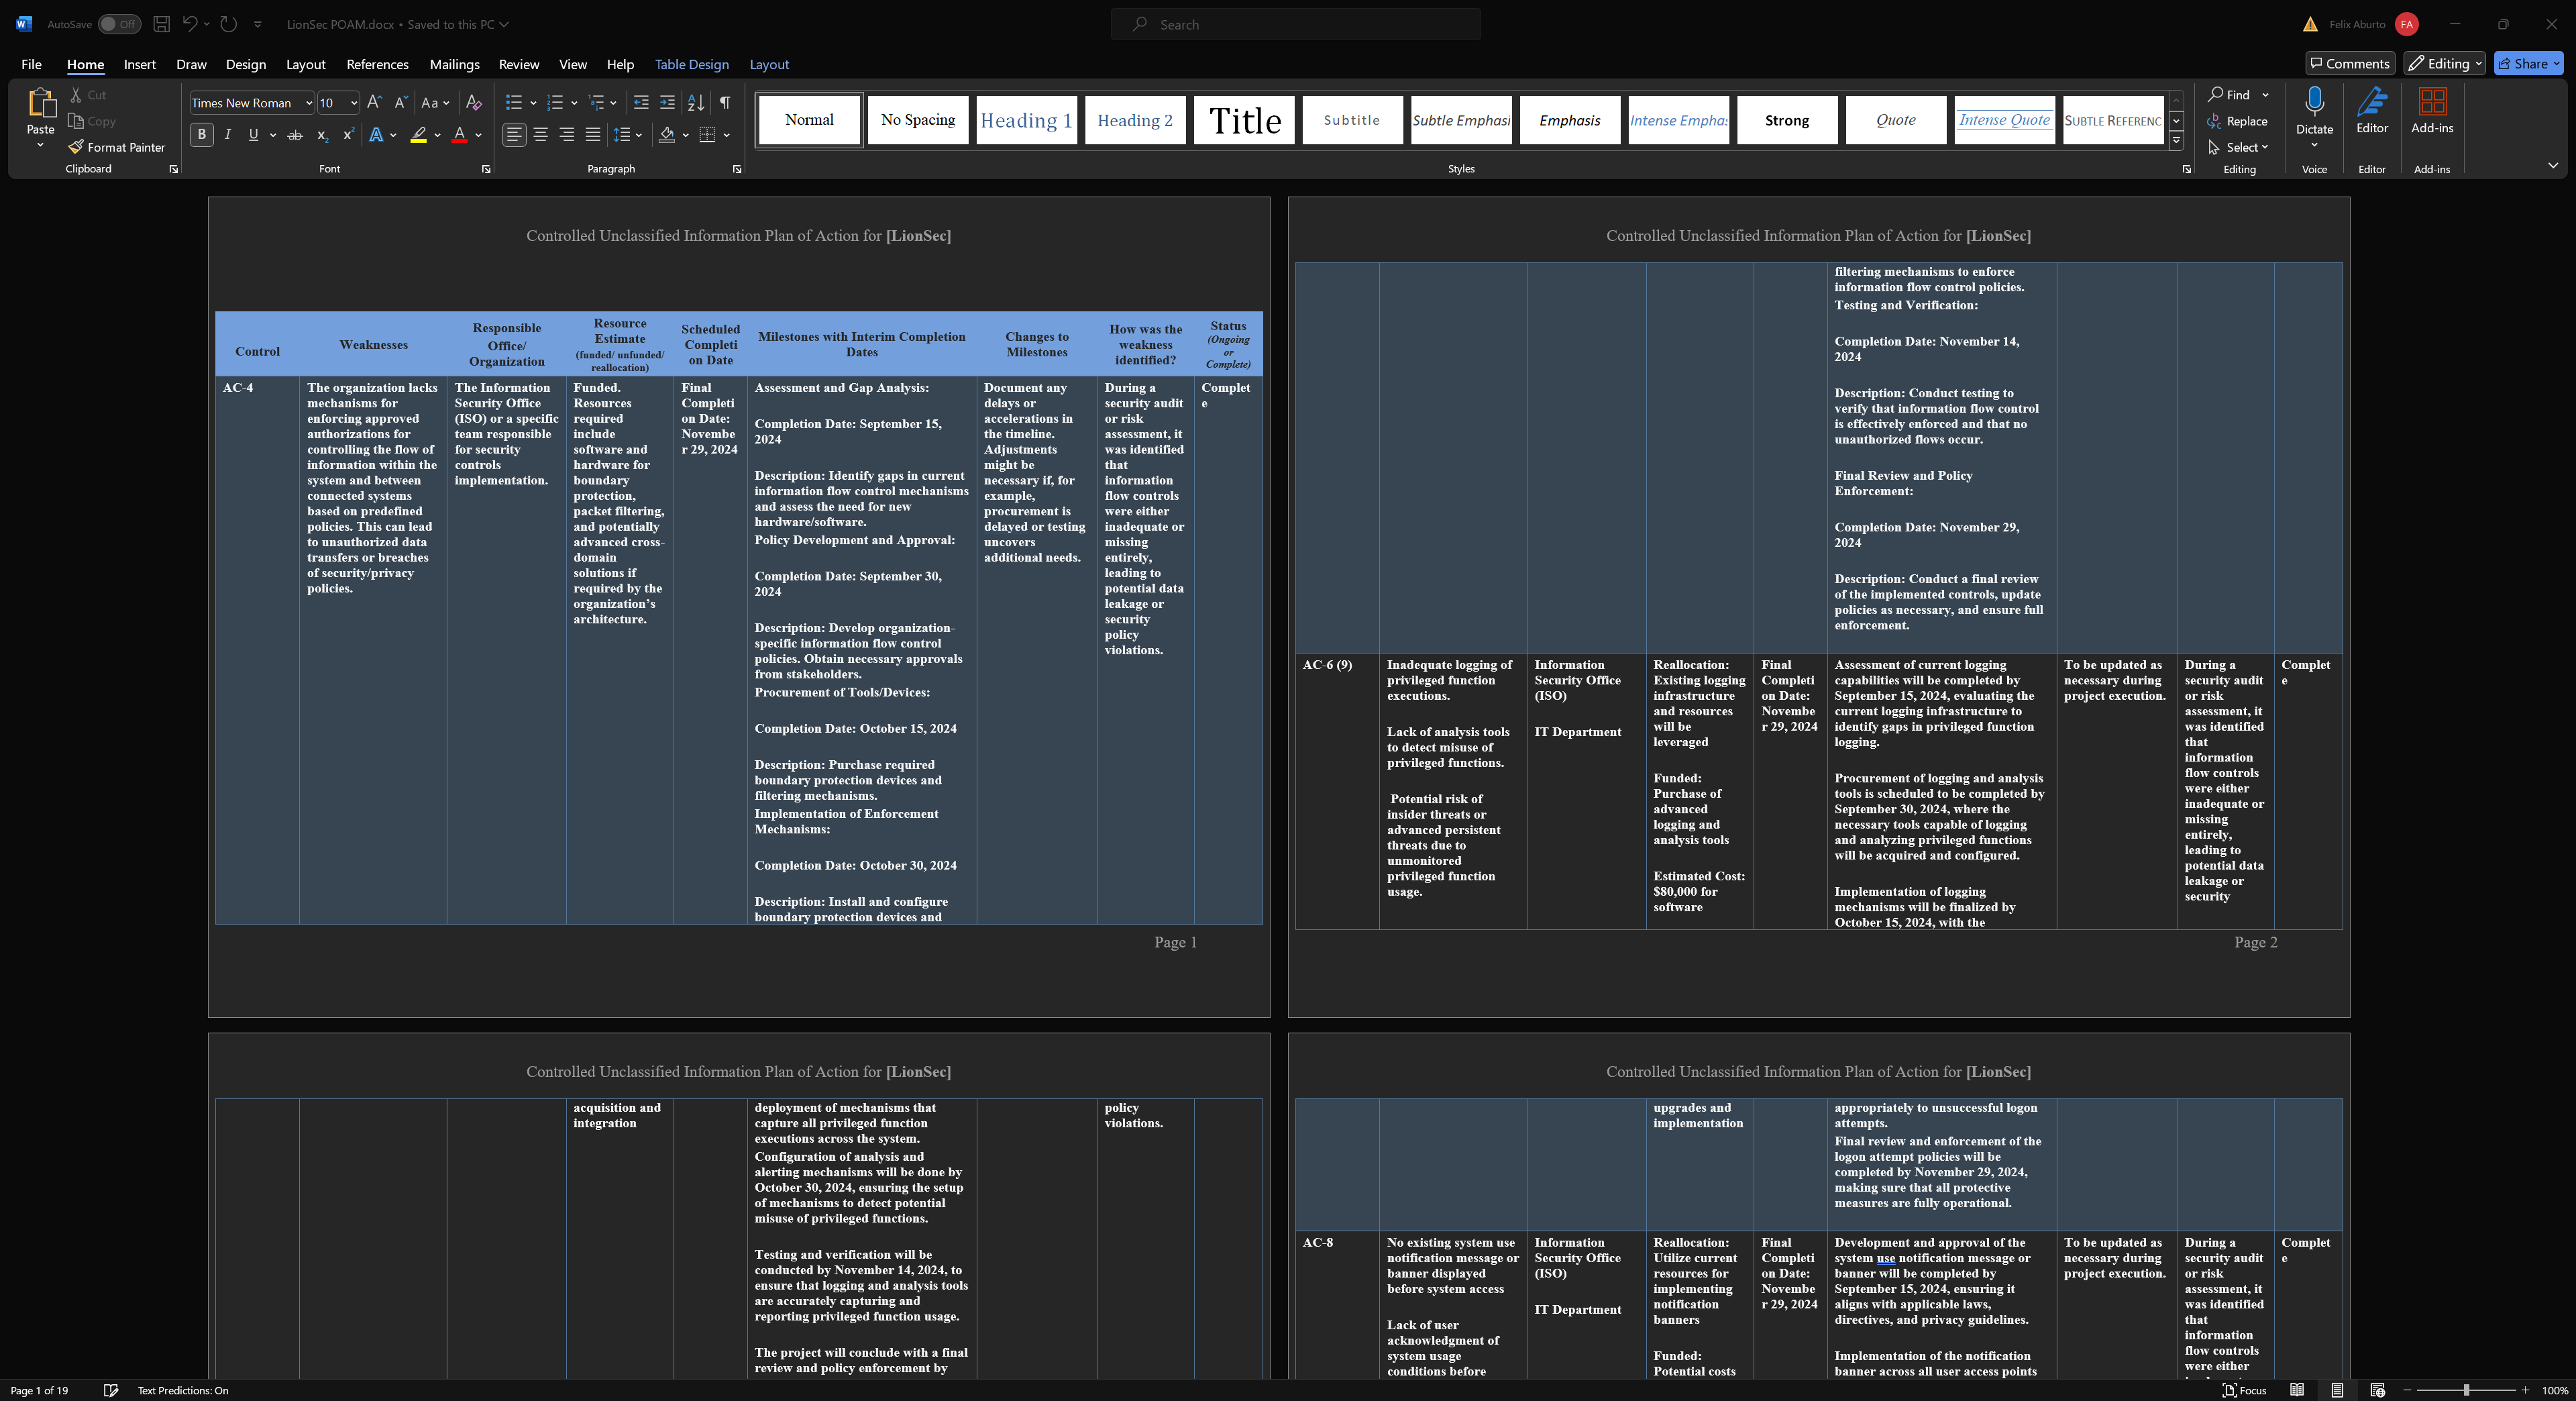2576x1401 pixels.
Task: Click the Strikethrough formatting icon
Action: pos(295,135)
